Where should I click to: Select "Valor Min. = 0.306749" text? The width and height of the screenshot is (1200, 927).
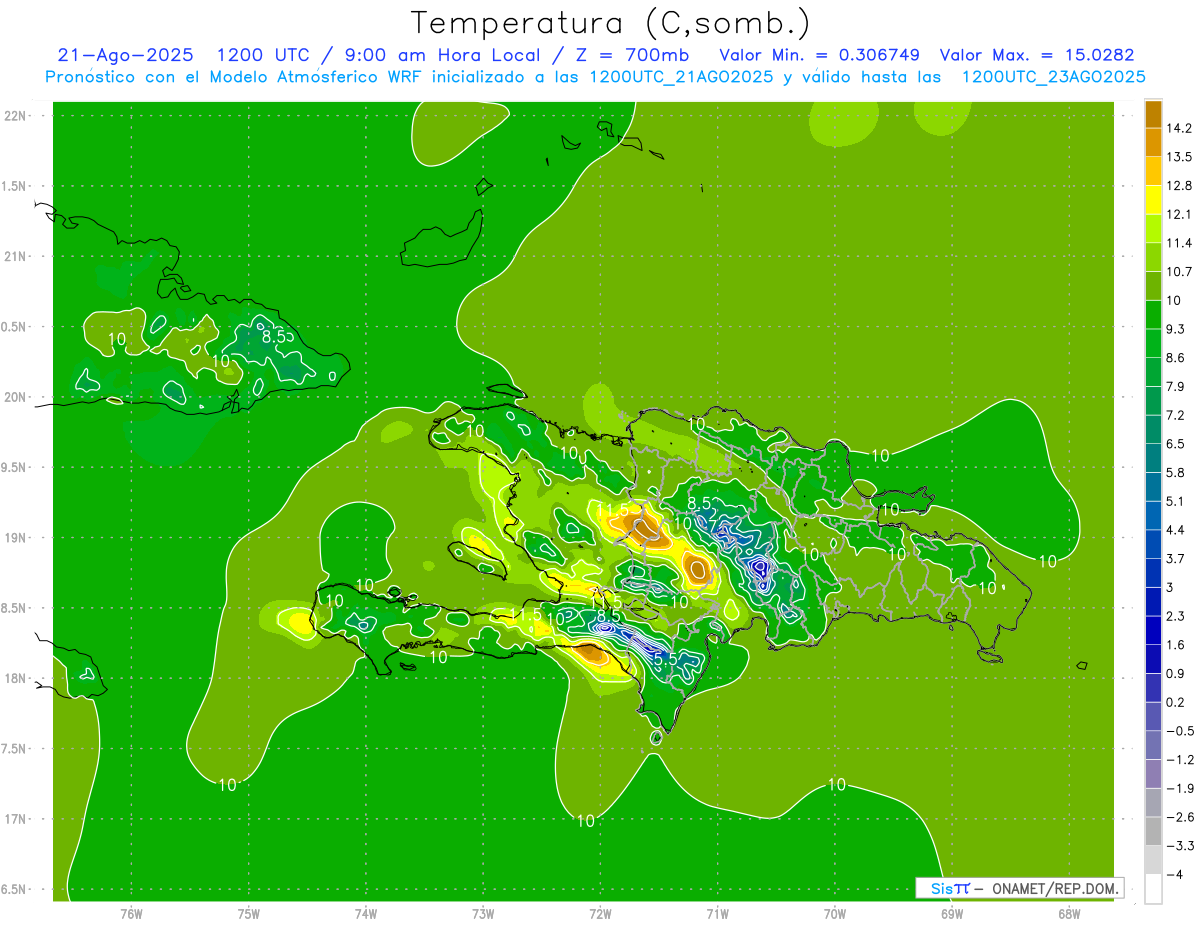[819, 55]
